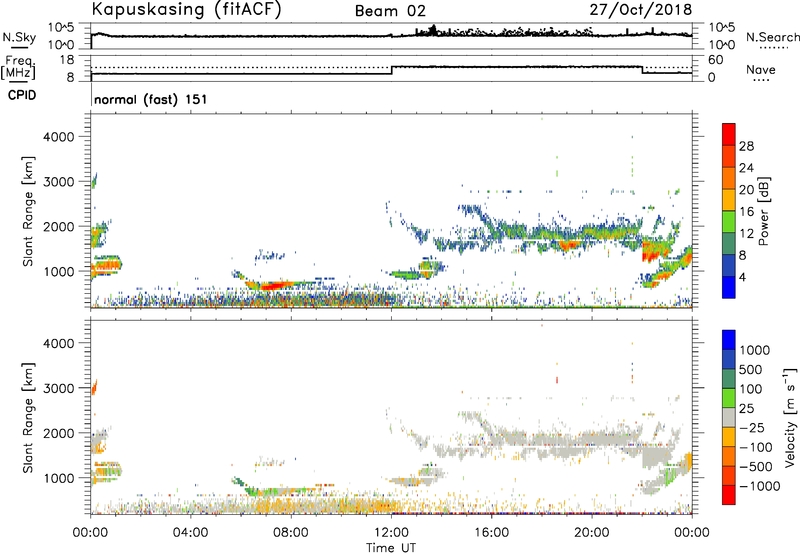This screenshot has height=554, width=800.
Task: Click the red power echo near 08:00
Action: pyautogui.click(x=273, y=286)
